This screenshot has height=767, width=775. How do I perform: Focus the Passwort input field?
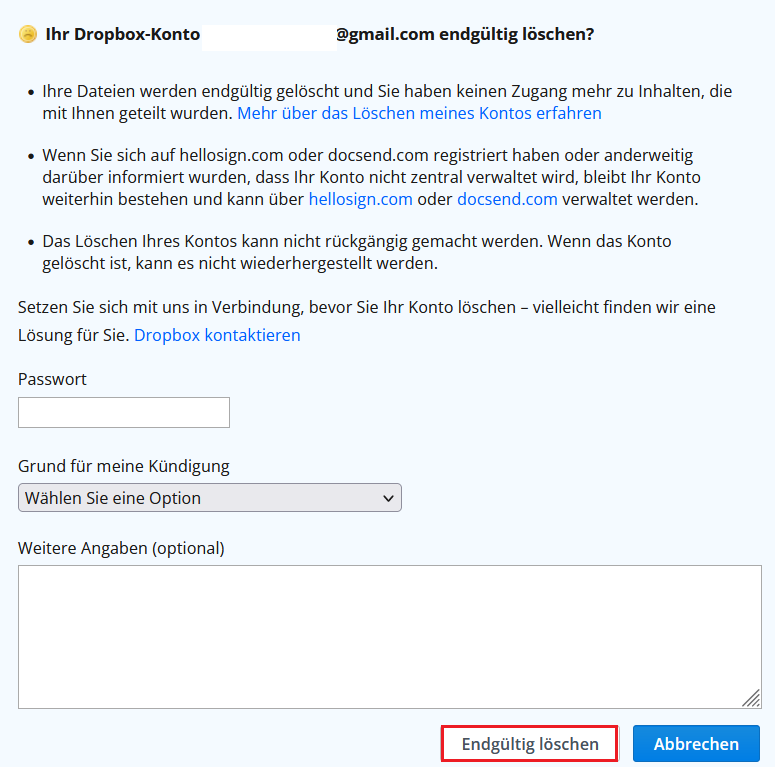pyautogui.click(x=124, y=412)
